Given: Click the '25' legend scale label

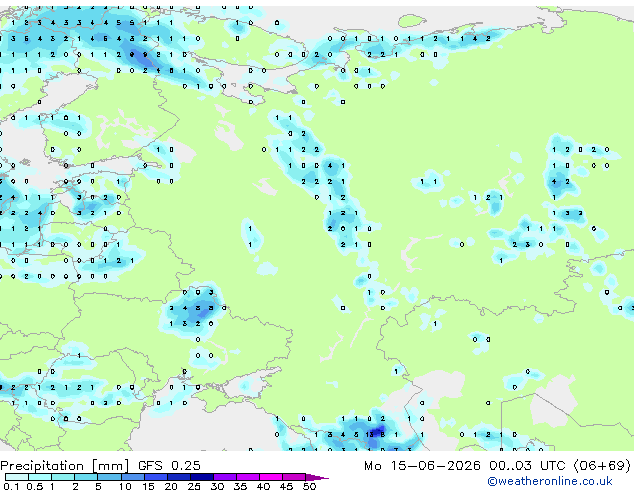Looking at the screenshot, I should tap(194, 486).
